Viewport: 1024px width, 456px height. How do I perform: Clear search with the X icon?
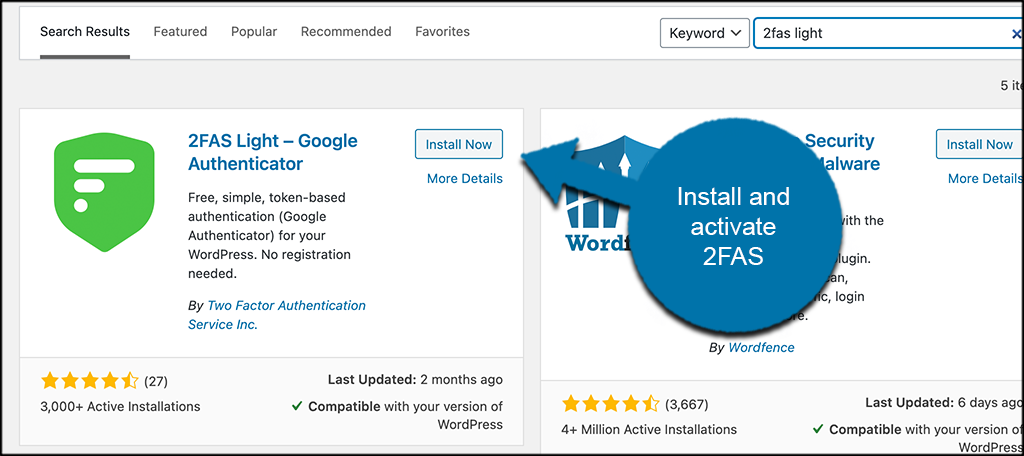[1016, 33]
